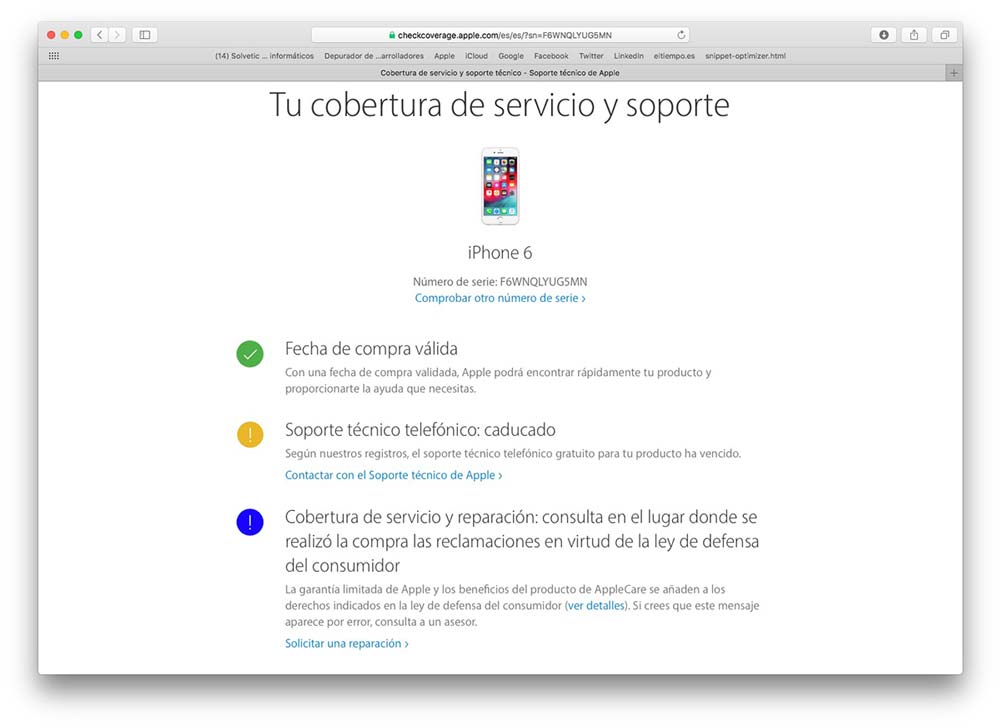The width and height of the screenshot is (1000, 728).
Task: Open the Depurador de ...arrolladores bookmark
Action: [374, 56]
